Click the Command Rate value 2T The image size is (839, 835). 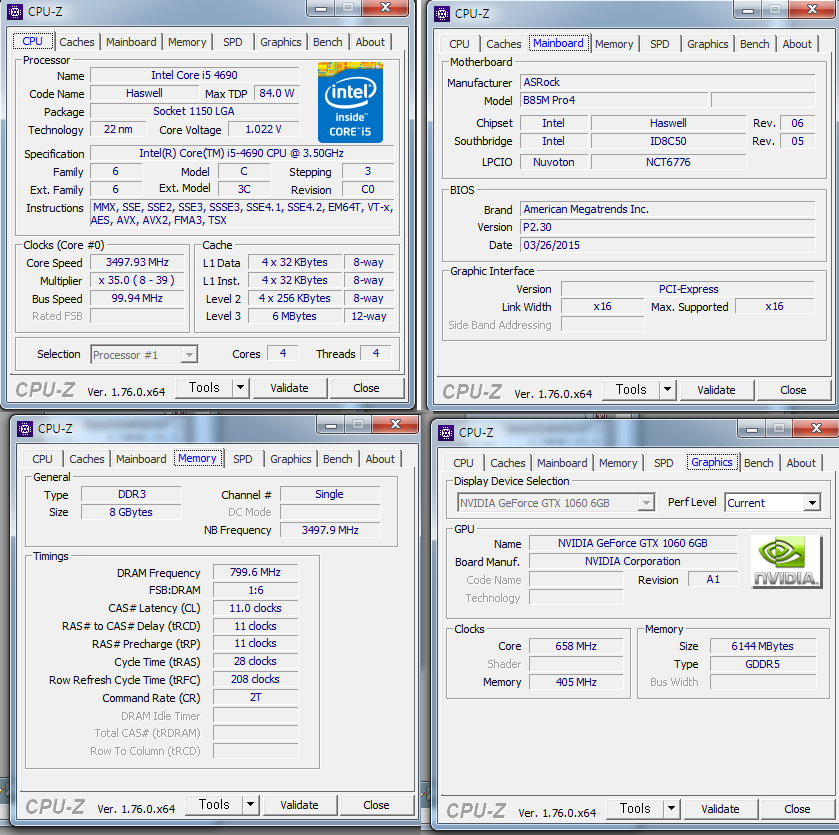pos(256,698)
